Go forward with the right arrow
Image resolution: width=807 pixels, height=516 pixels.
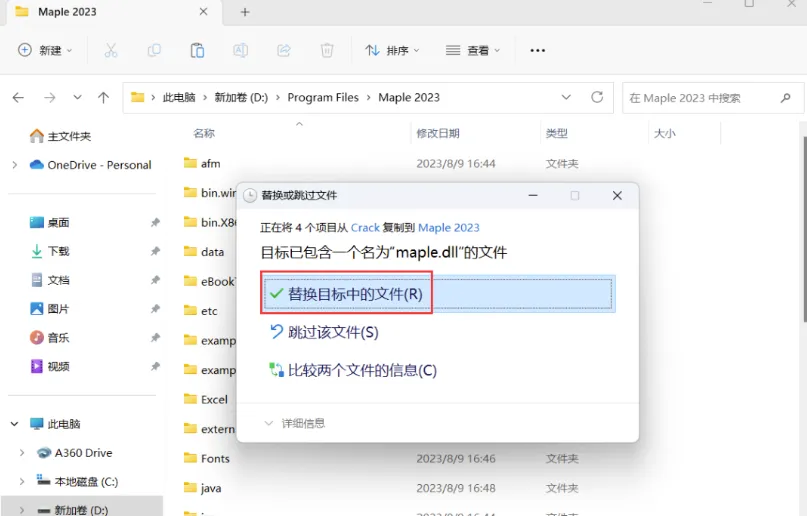point(49,98)
